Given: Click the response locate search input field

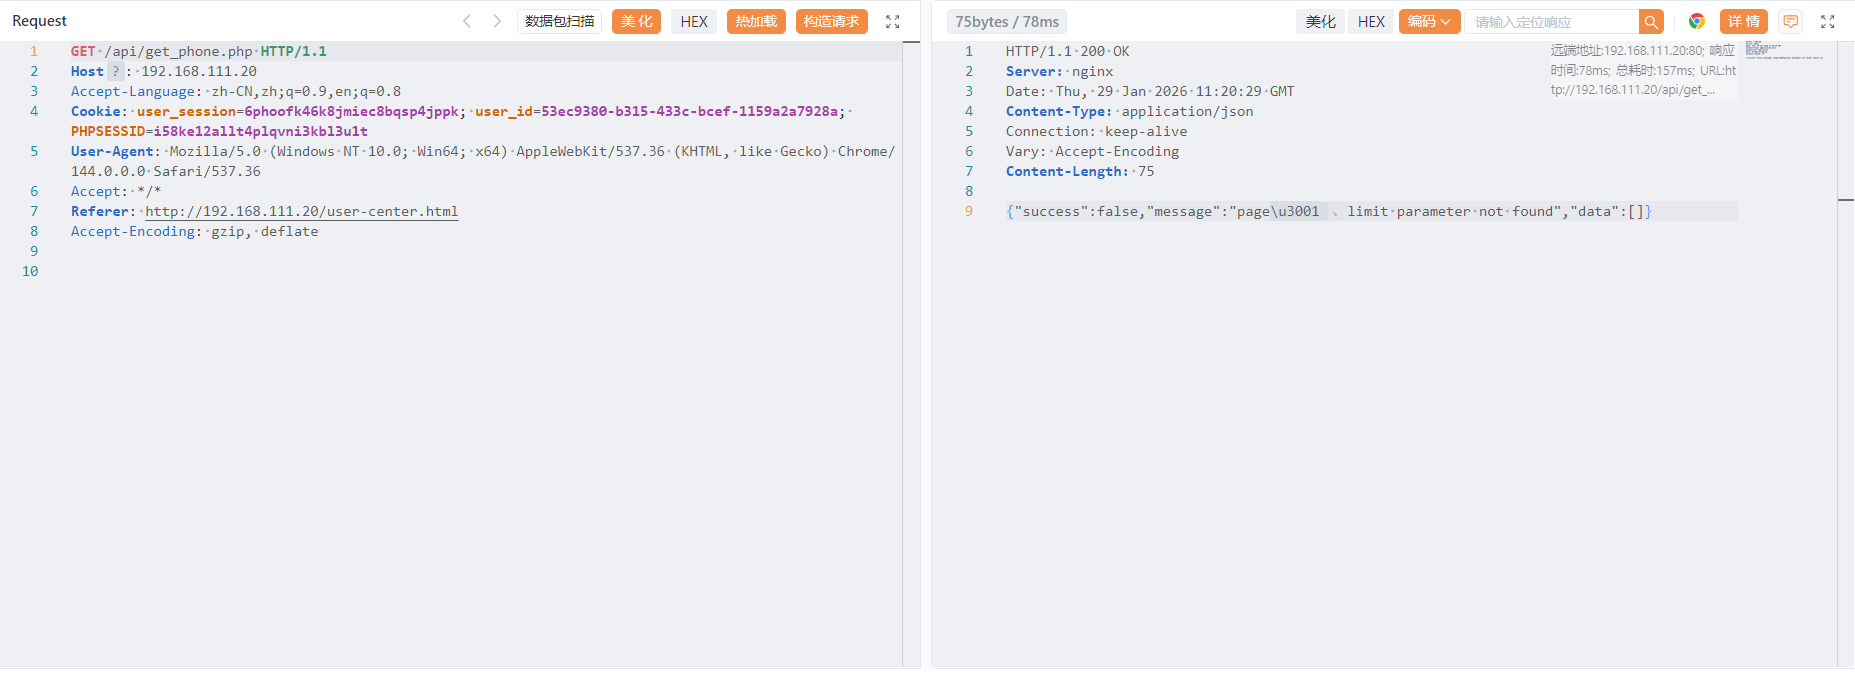Looking at the screenshot, I should [1551, 21].
